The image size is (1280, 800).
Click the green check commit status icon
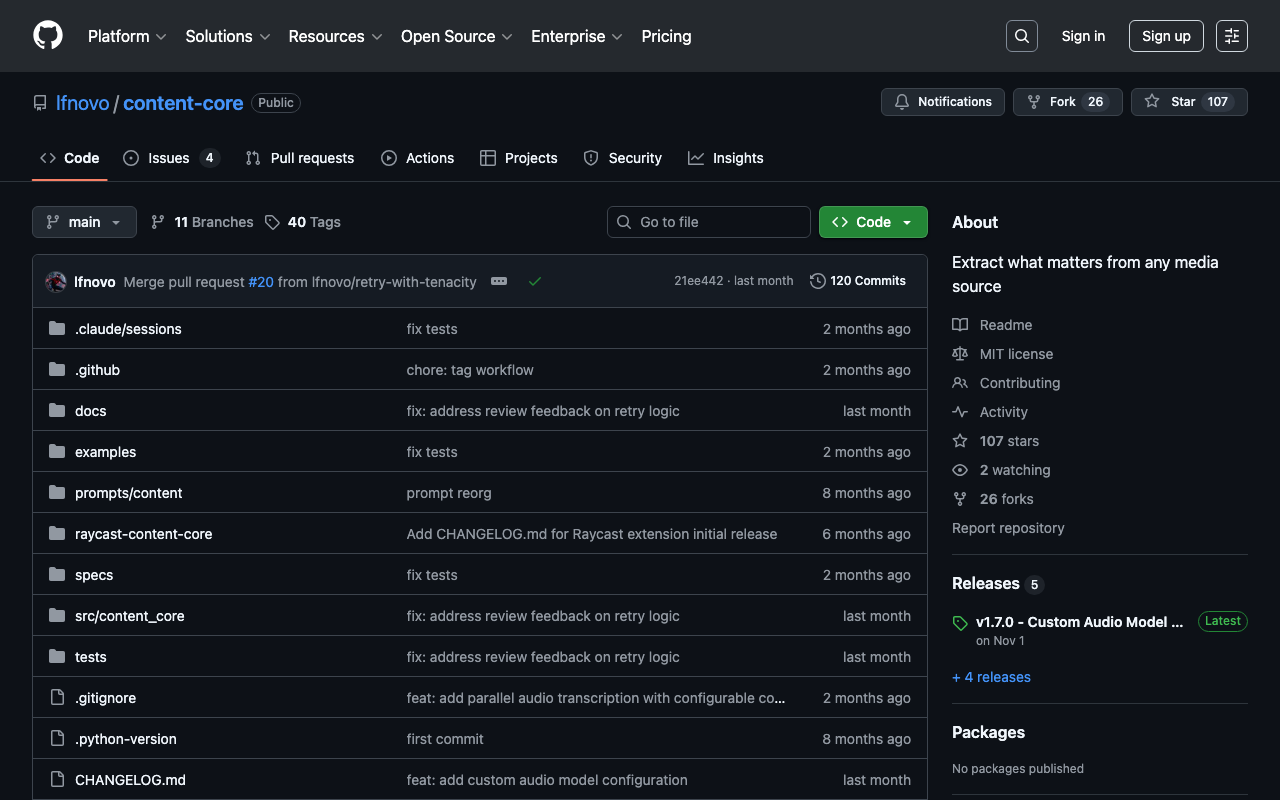point(535,282)
